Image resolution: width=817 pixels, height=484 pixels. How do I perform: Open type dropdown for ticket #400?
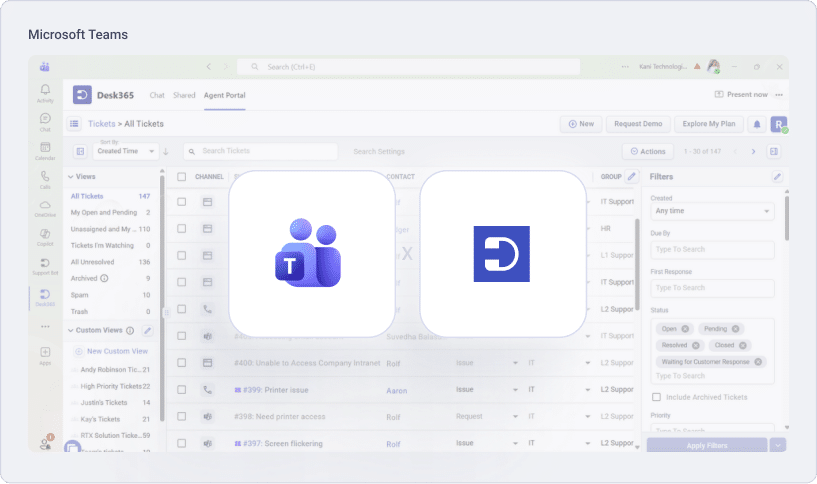(x=515, y=363)
